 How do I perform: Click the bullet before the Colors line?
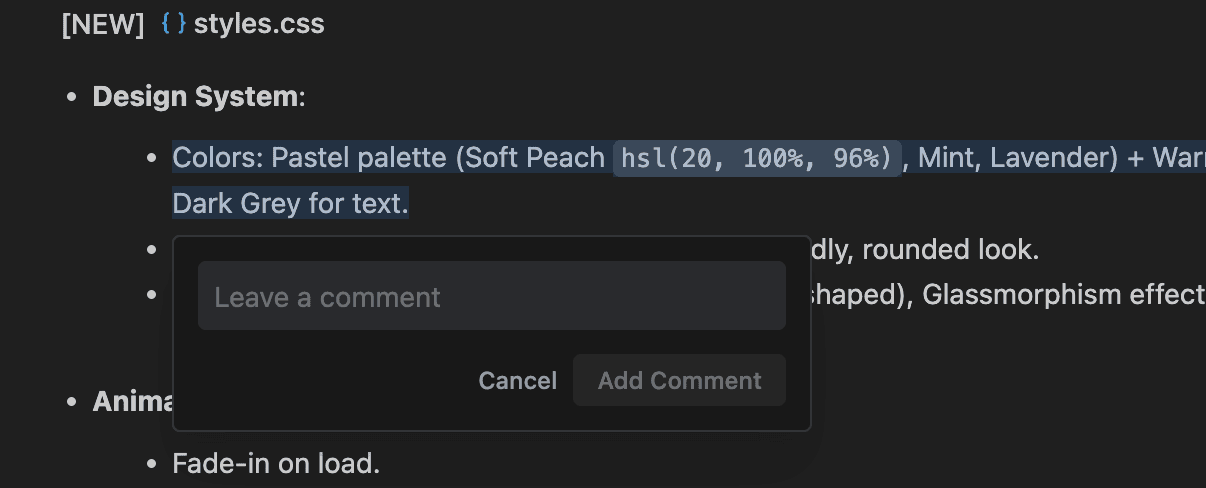click(151, 158)
